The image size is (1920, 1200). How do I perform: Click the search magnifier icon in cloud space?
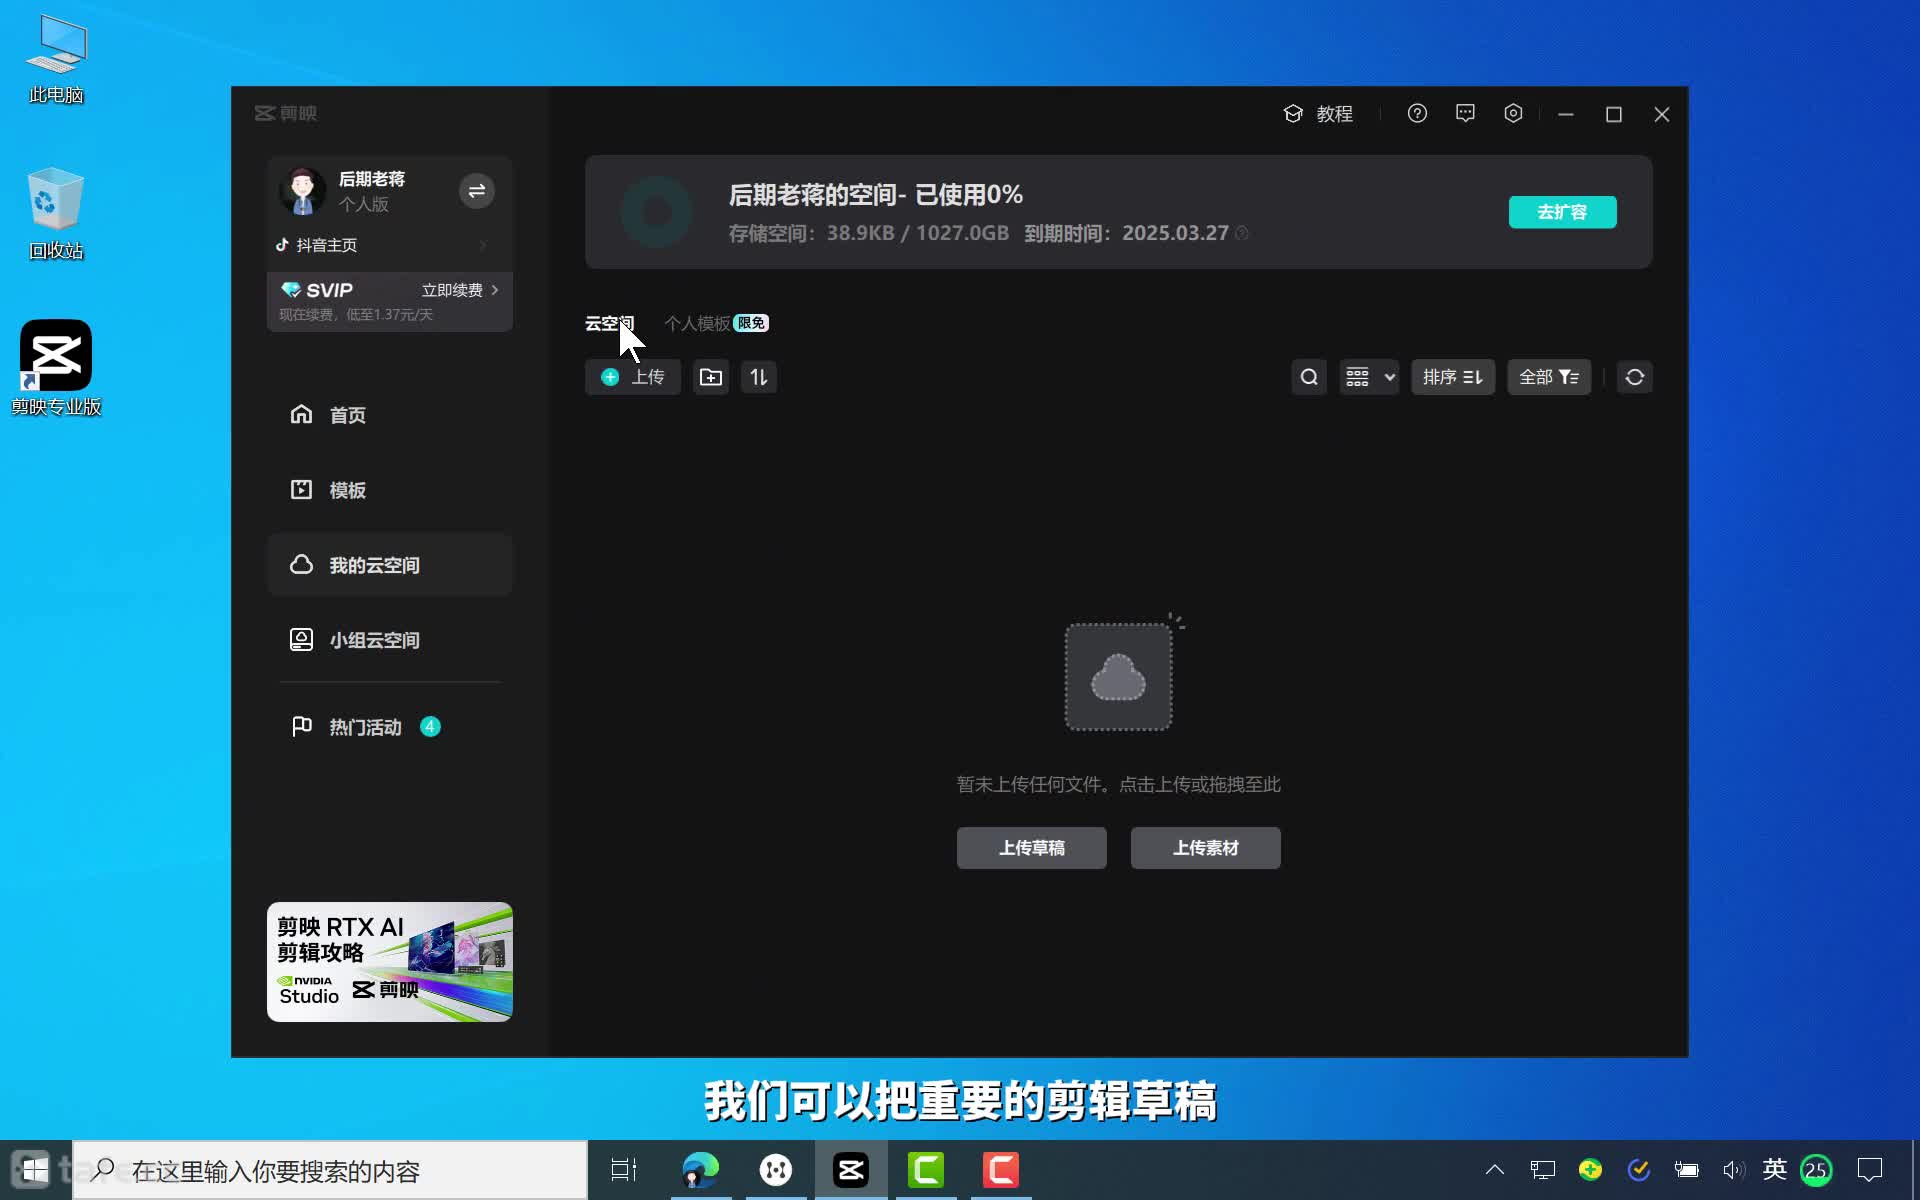(x=1309, y=377)
